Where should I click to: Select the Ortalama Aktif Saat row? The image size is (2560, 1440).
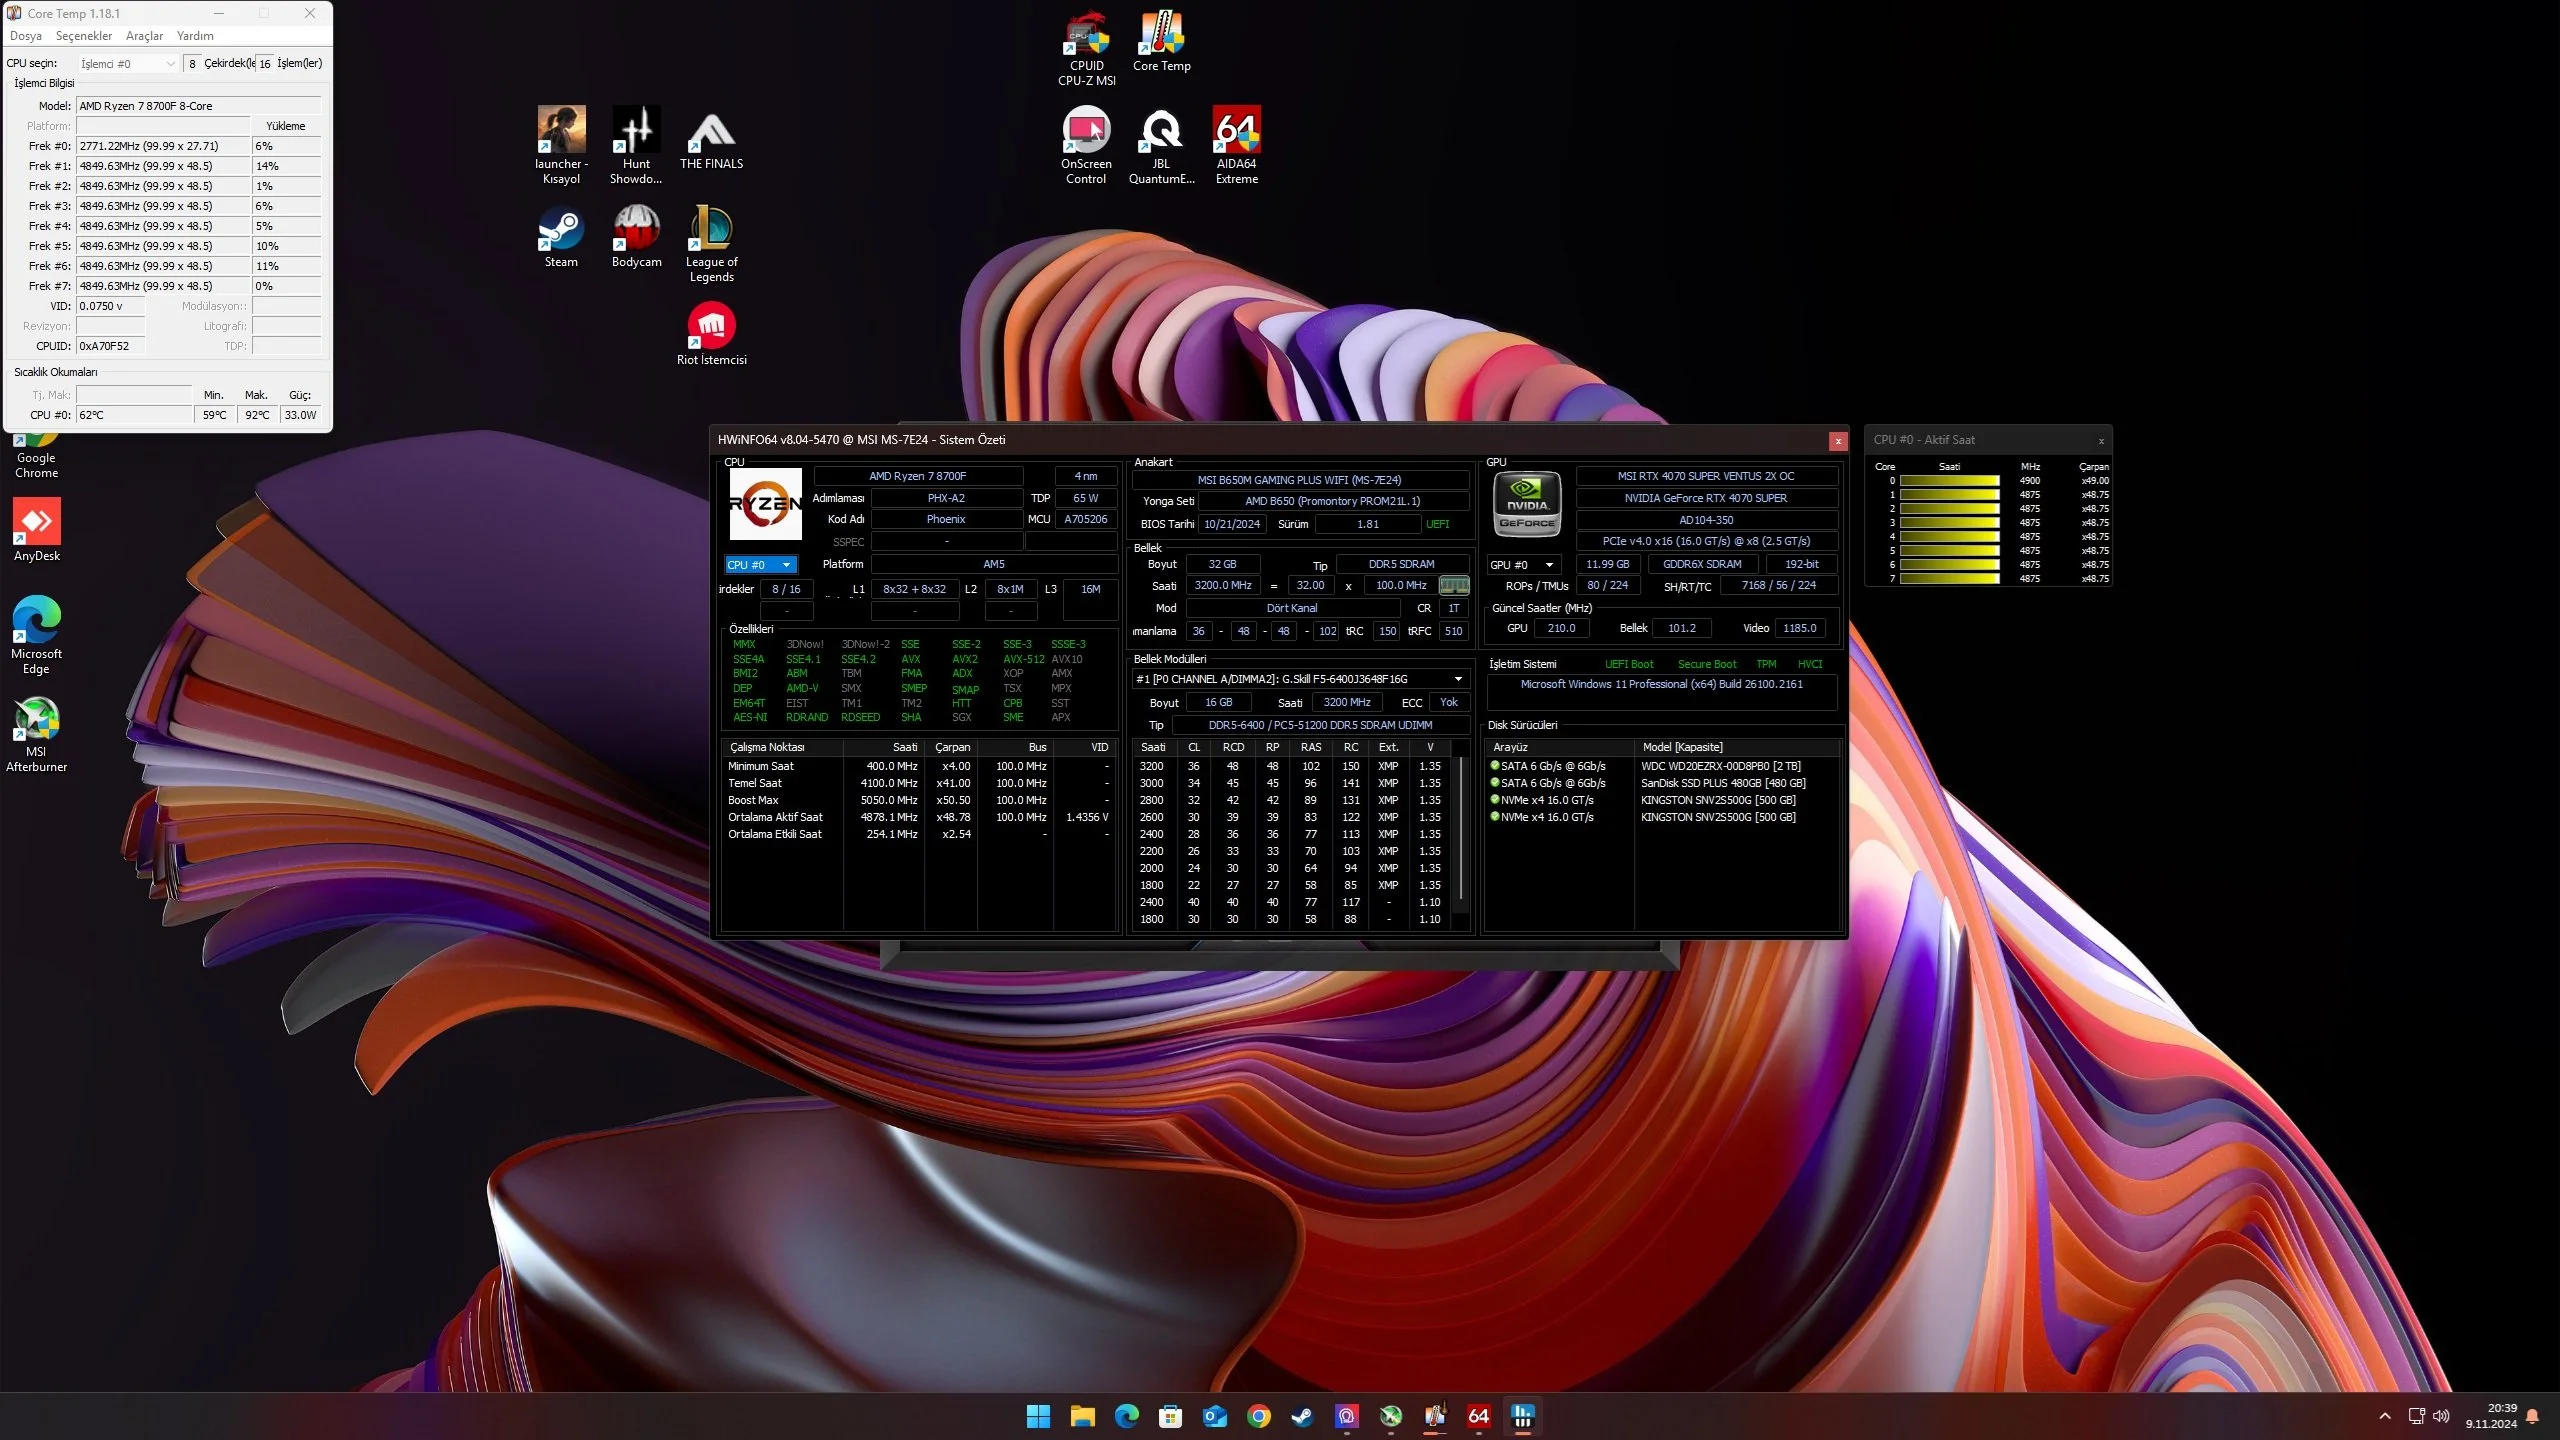(x=918, y=817)
